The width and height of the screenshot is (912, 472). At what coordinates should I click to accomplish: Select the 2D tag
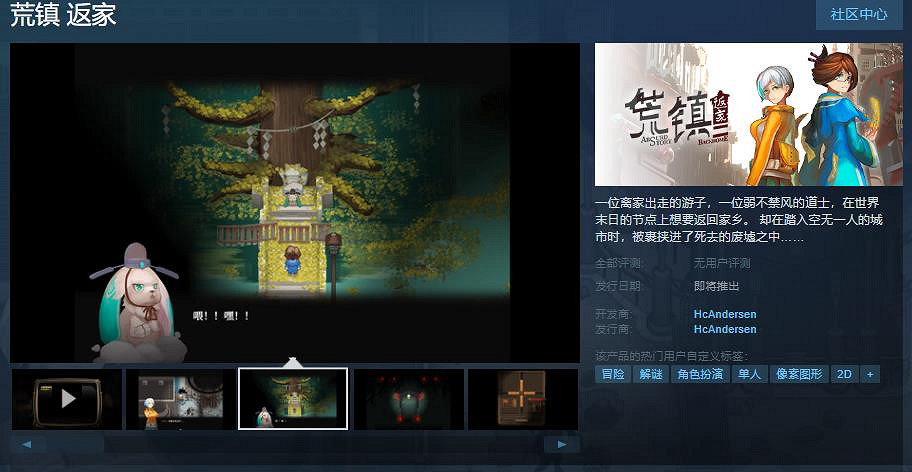[x=844, y=374]
